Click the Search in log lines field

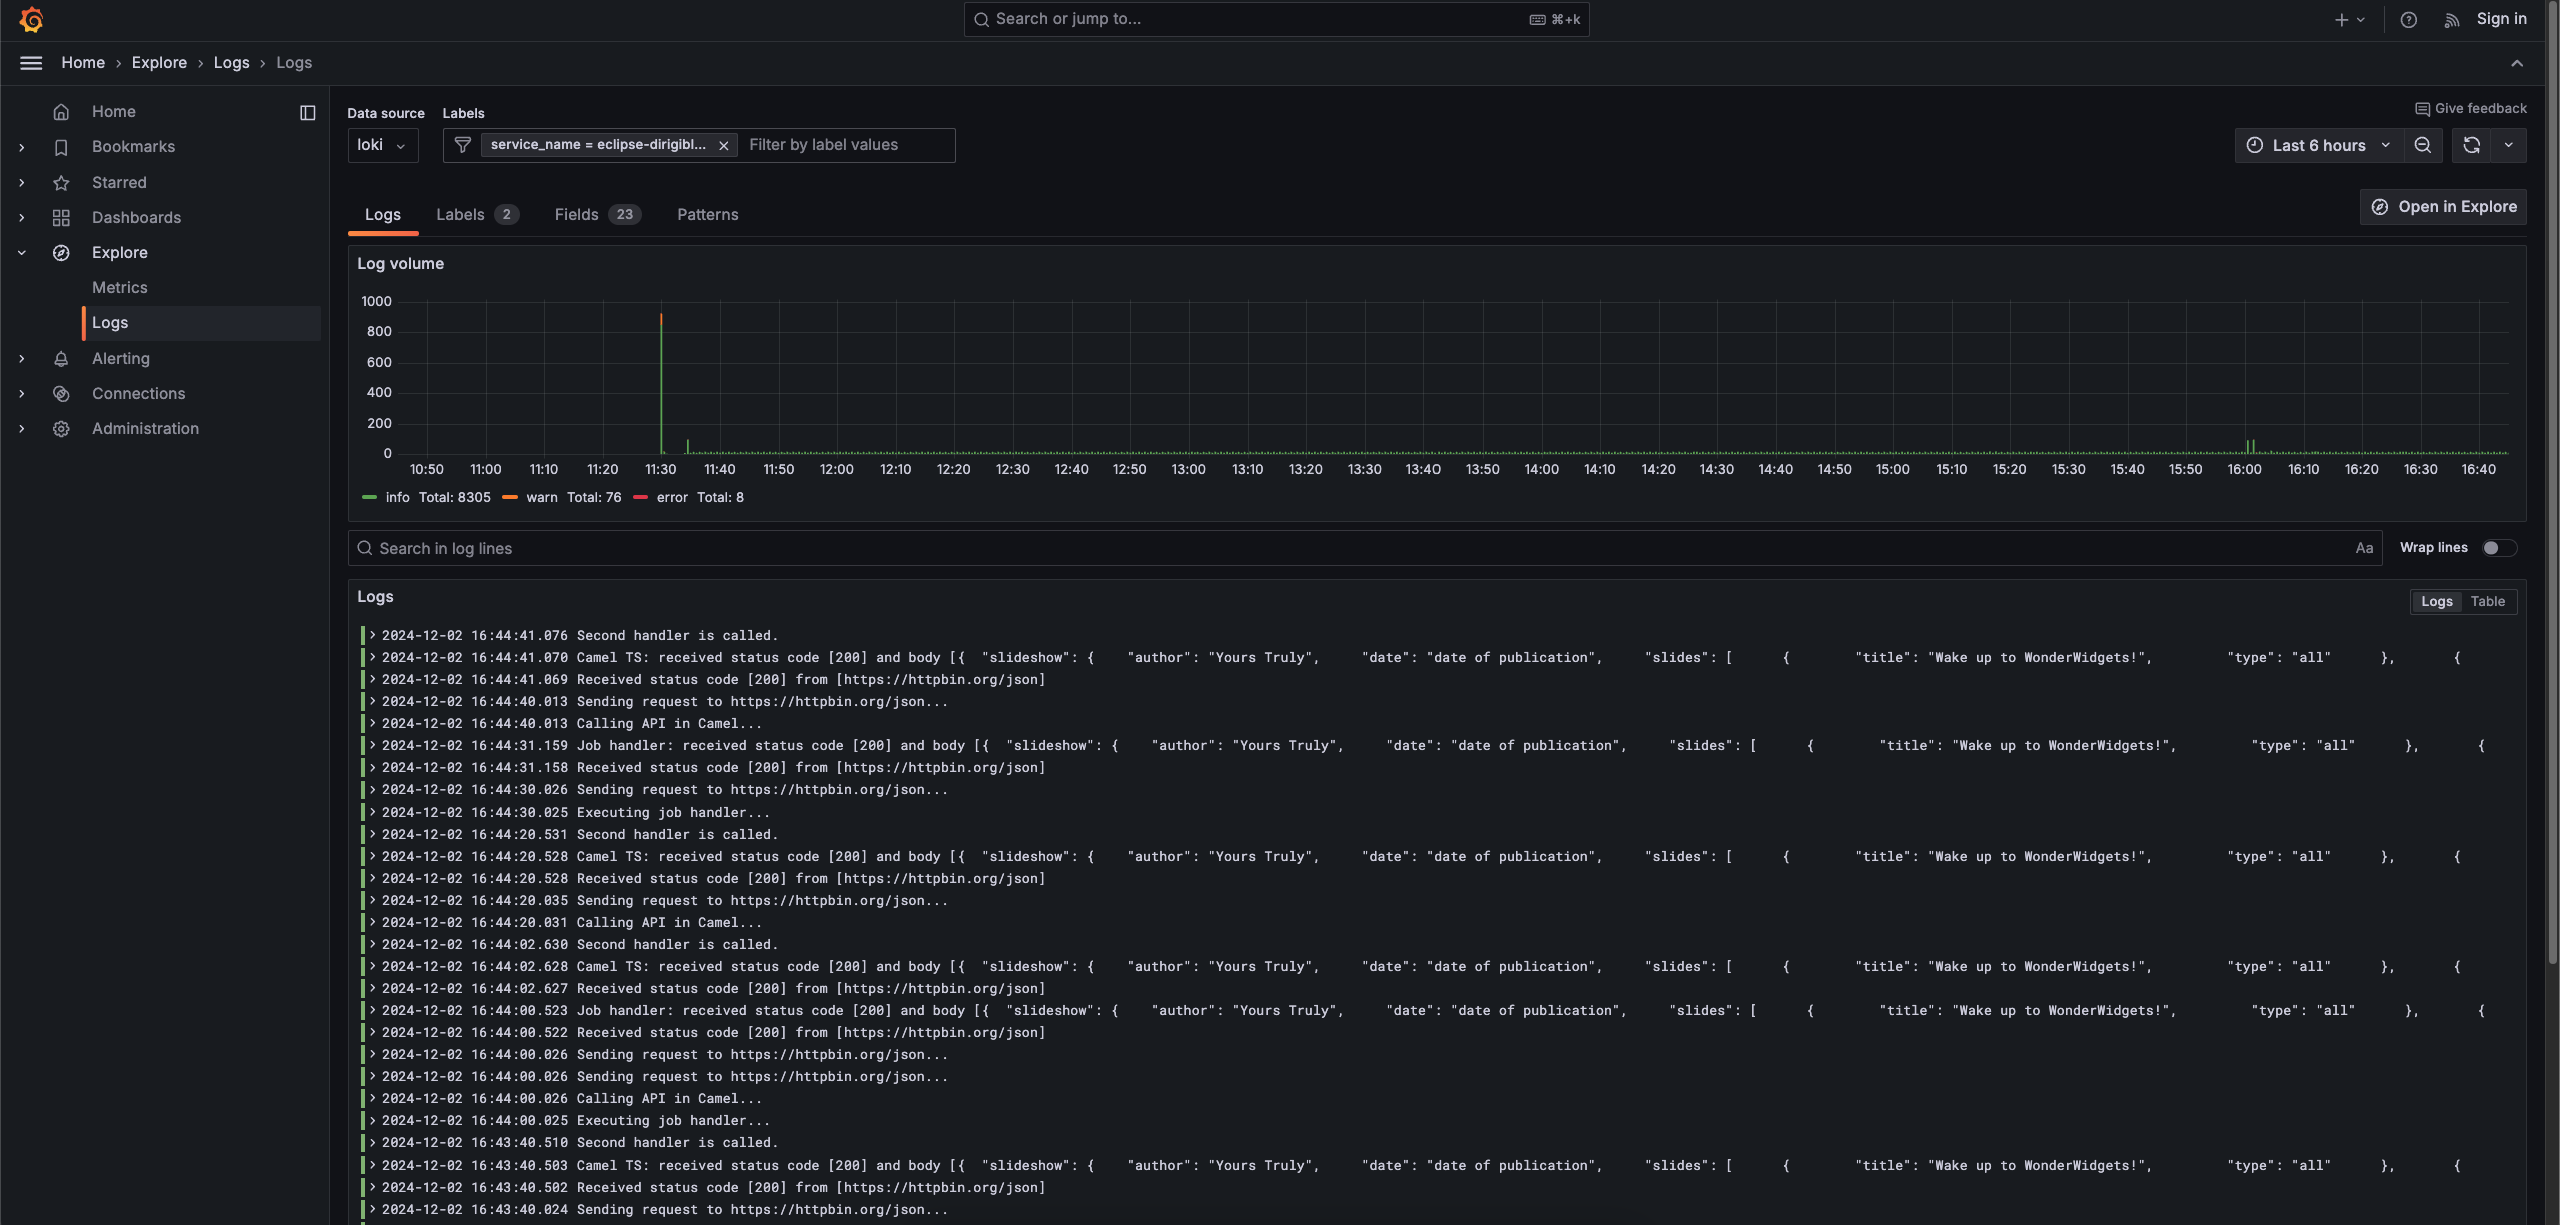coord(1364,548)
